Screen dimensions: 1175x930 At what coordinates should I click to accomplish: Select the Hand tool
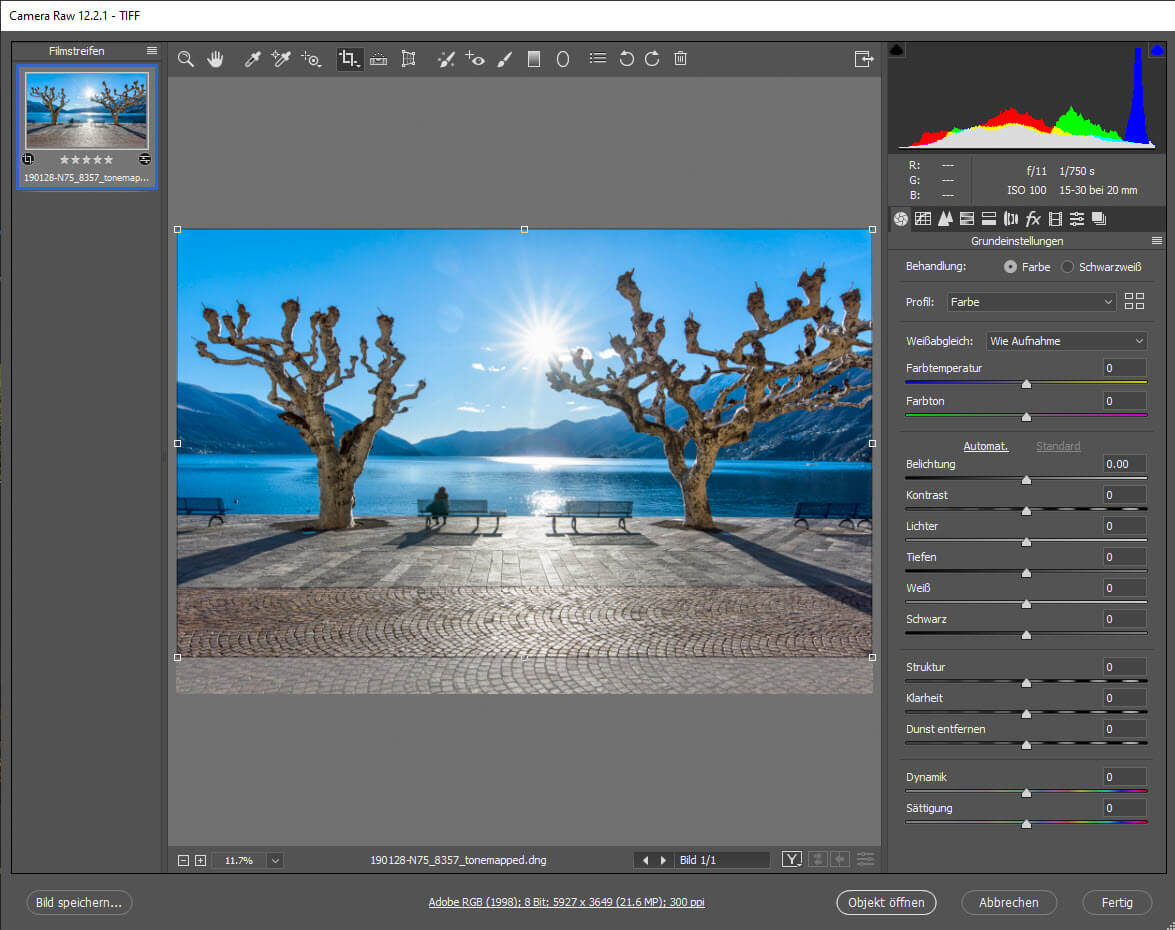click(x=215, y=59)
